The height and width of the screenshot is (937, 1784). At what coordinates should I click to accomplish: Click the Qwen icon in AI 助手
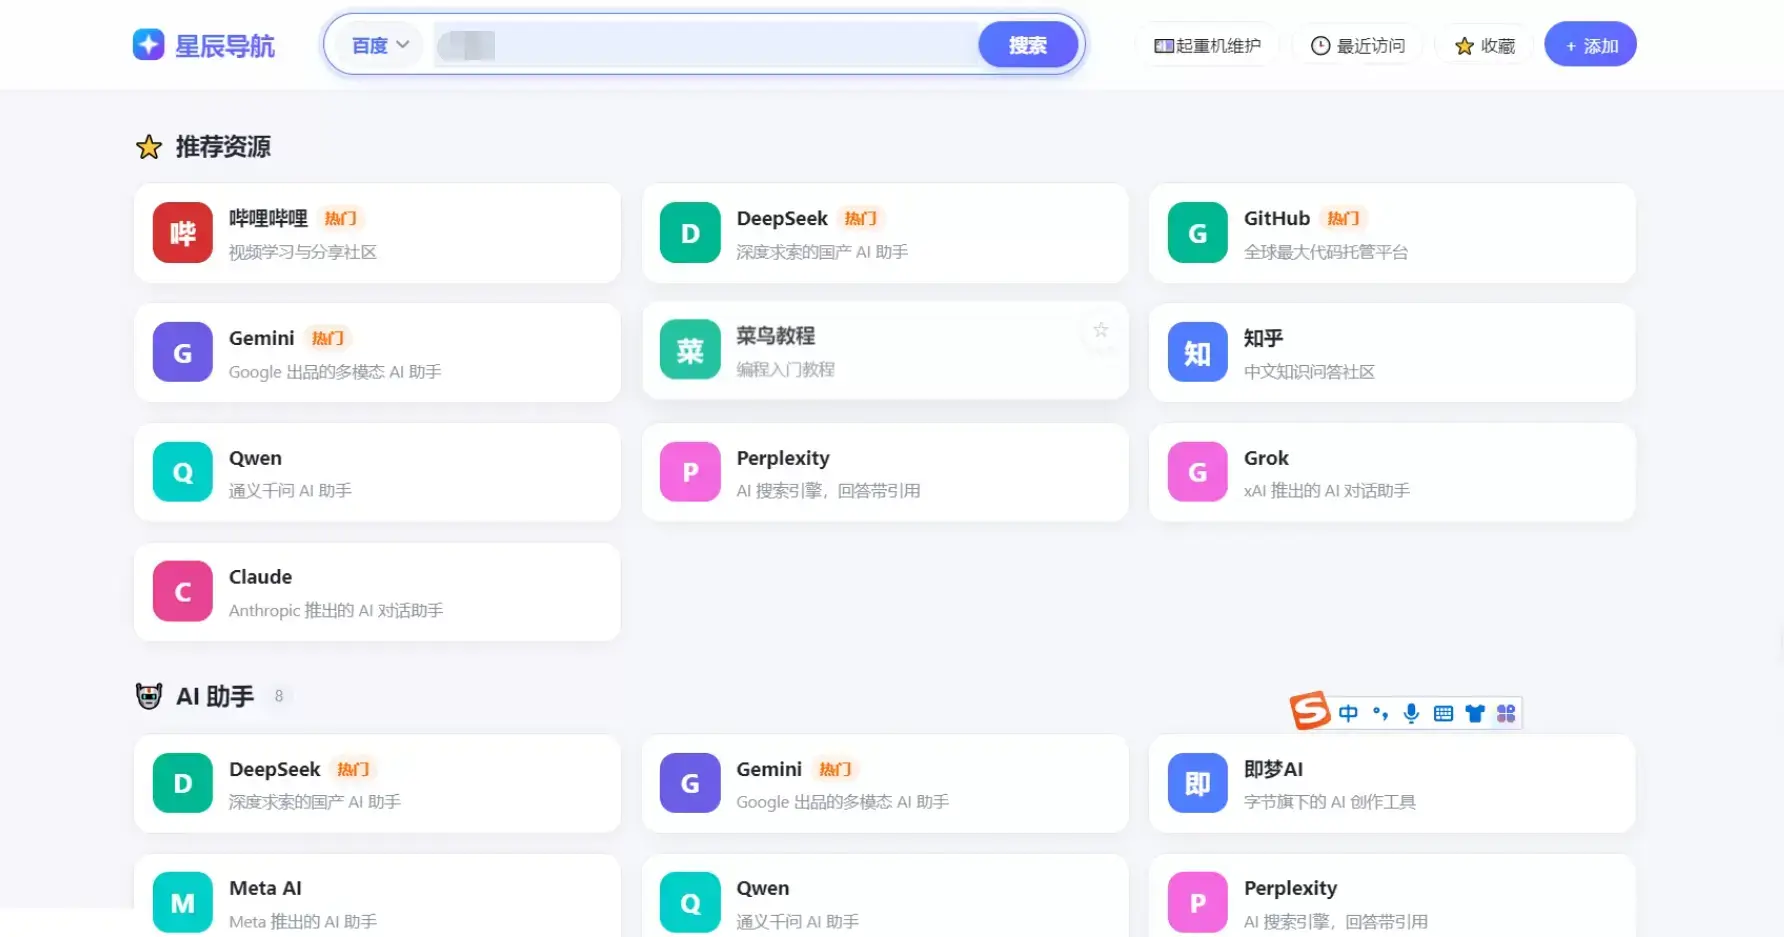click(x=690, y=902)
